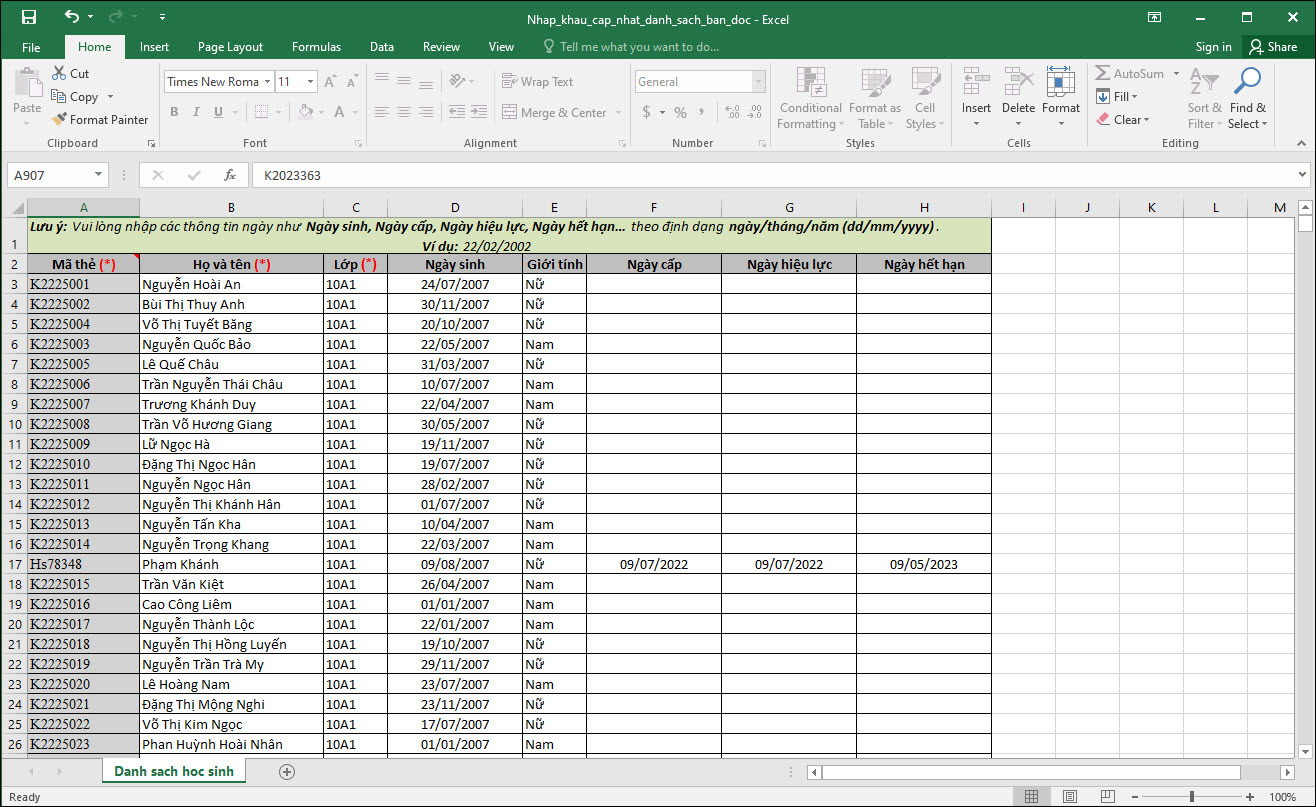Image resolution: width=1316 pixels, height=807 pixels.
Task: Click the Sign in link
Action: (x=1213, y=47)
